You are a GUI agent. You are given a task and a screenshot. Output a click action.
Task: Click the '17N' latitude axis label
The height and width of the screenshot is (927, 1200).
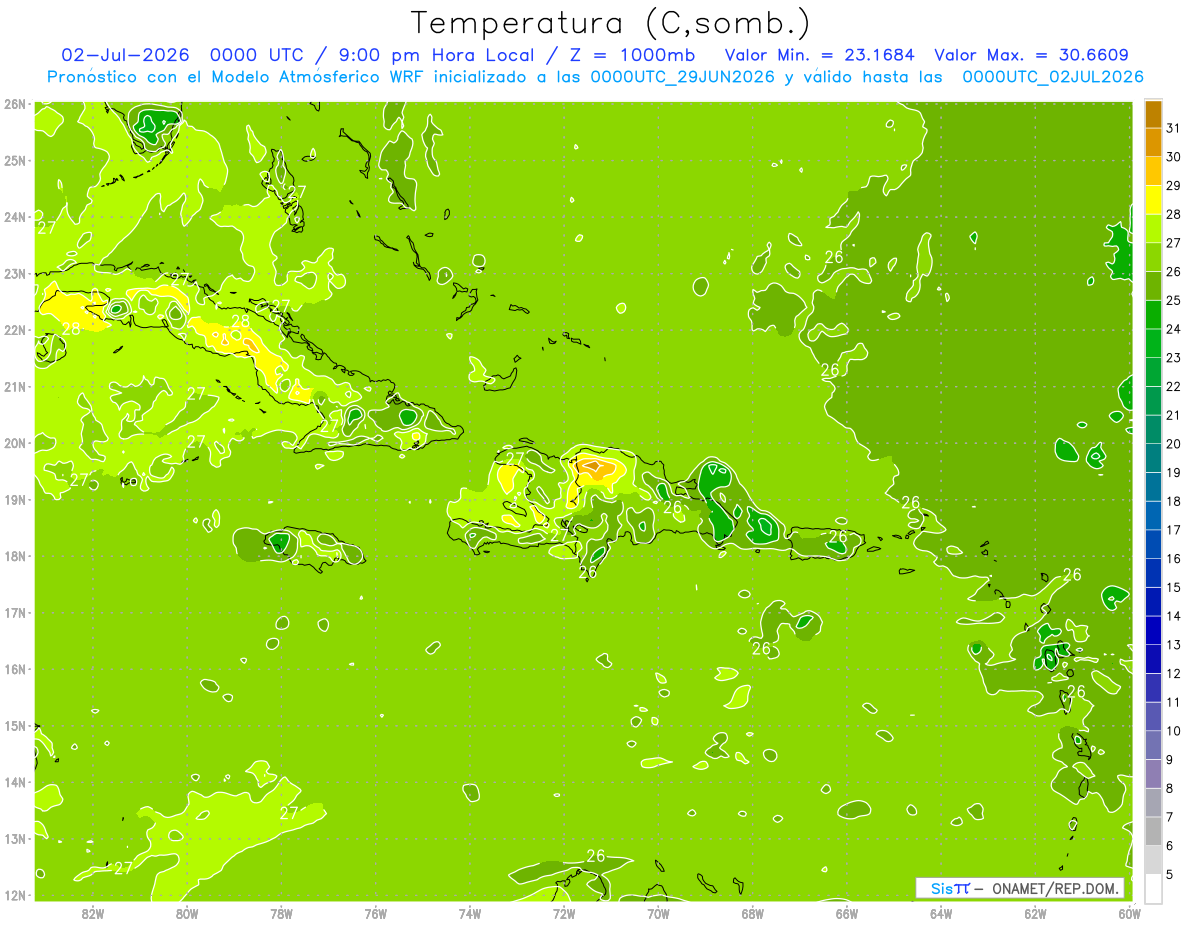pyautogui.click(x=14, y=612)
